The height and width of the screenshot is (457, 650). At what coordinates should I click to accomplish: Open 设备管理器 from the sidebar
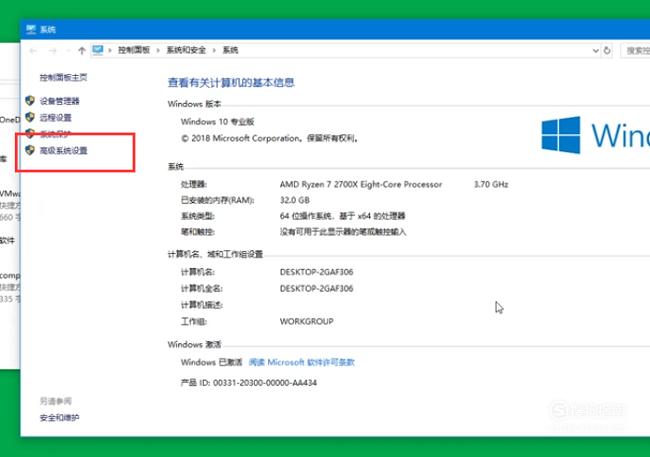point(59,101)
